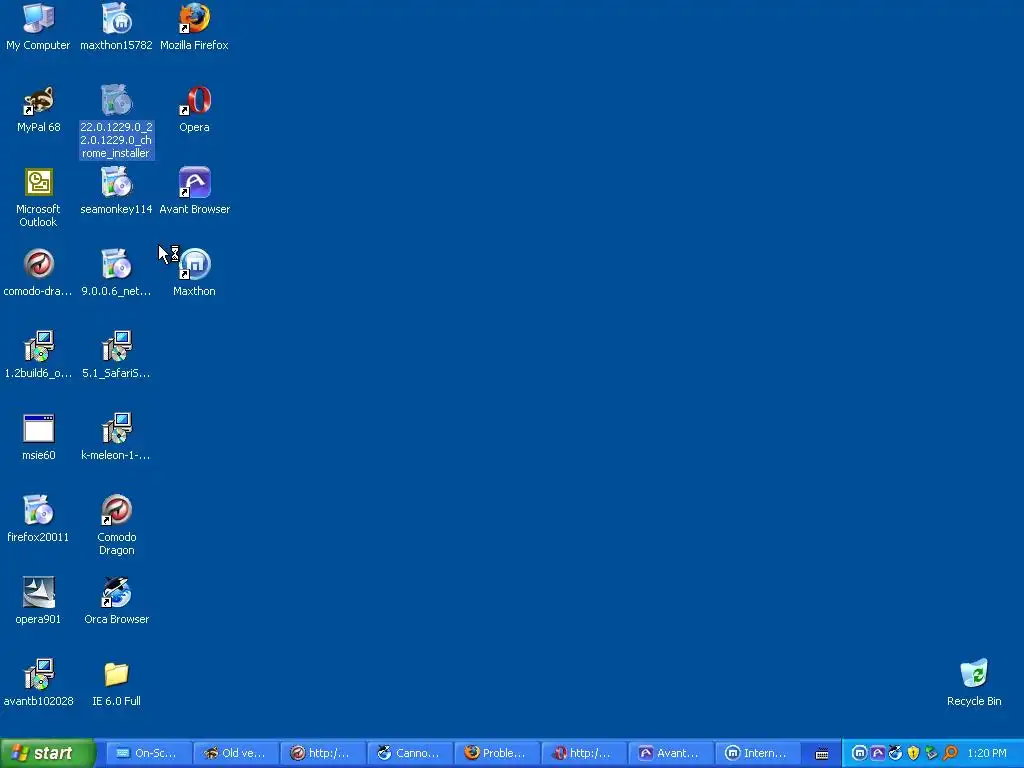Switch to Old ve... taskbar window

[236, 753]
